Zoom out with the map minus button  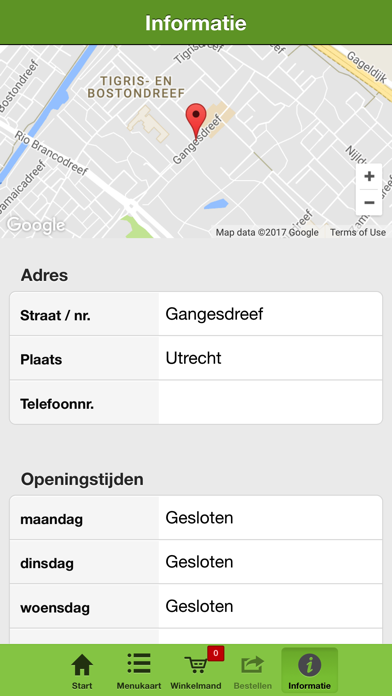pyautogui.click(x=369, y=203)
